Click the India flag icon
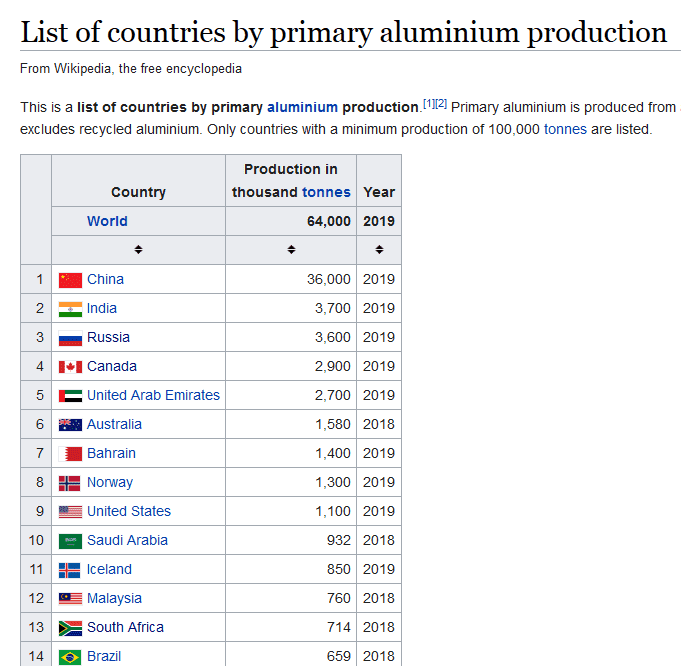The width and height of the screenshot is (681, 666). click(70, 309)
